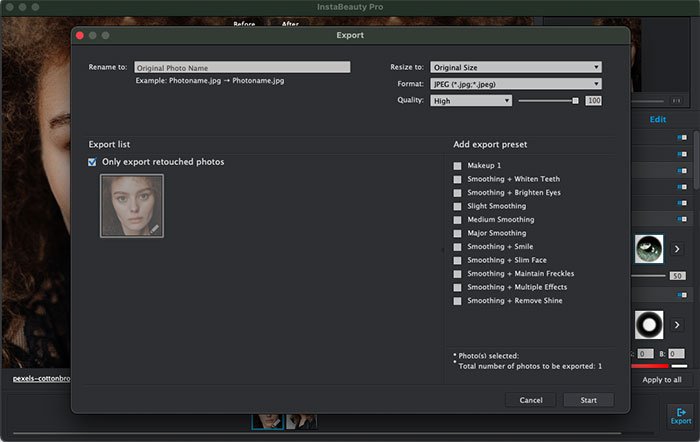The height and width of the screenshot is (442, 700).
Task: Click the white color bar in Edit panel
Action: click(679, 366)
